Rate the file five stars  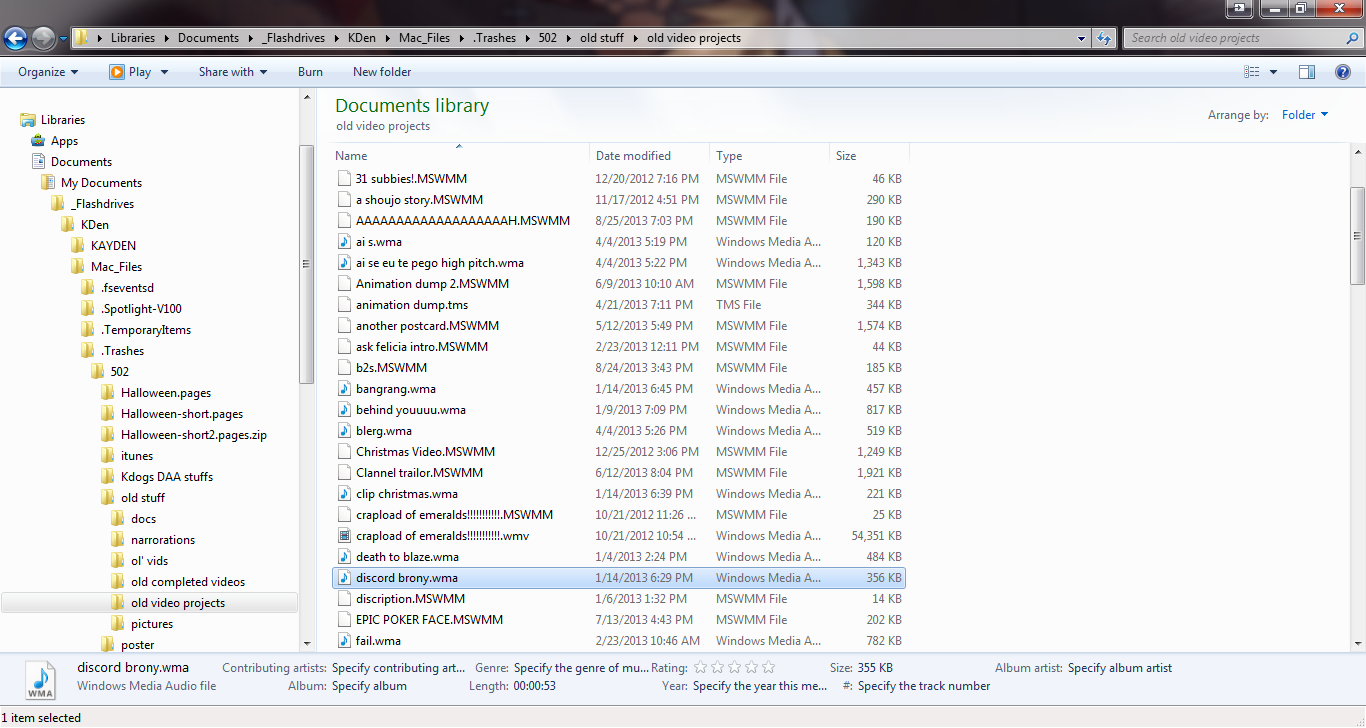tap(768, 668)
